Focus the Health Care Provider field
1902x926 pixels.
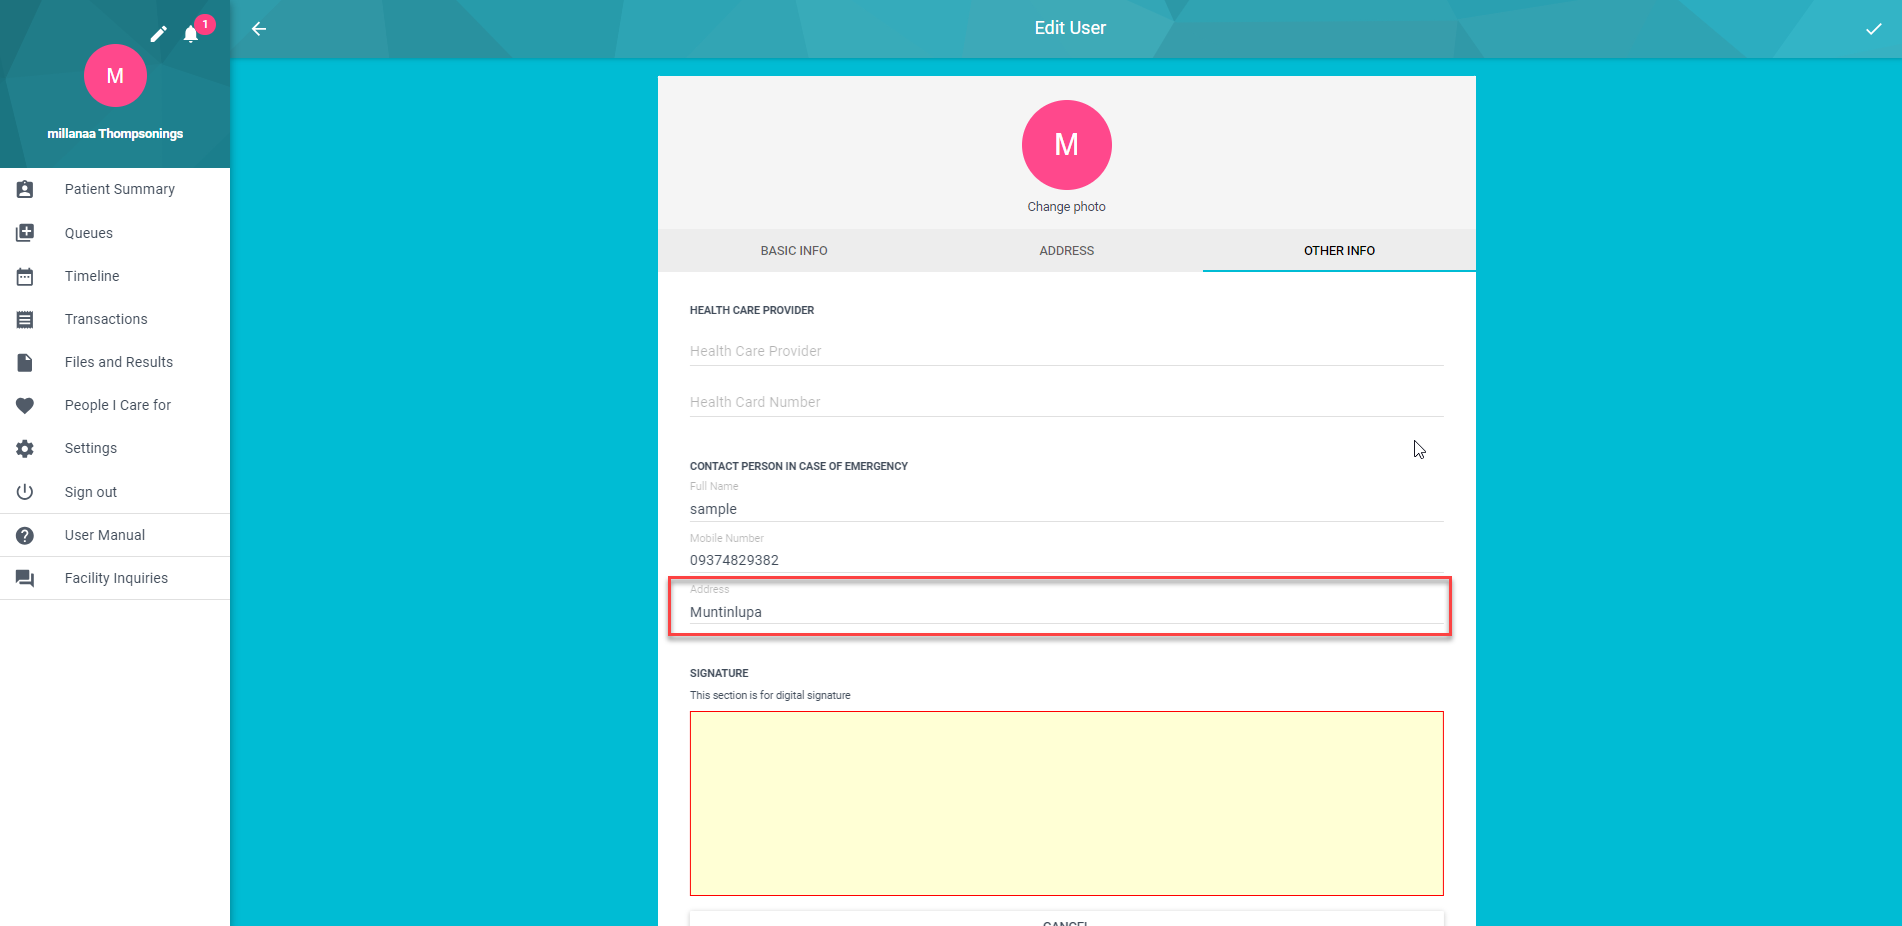(x=1066, y=351)
